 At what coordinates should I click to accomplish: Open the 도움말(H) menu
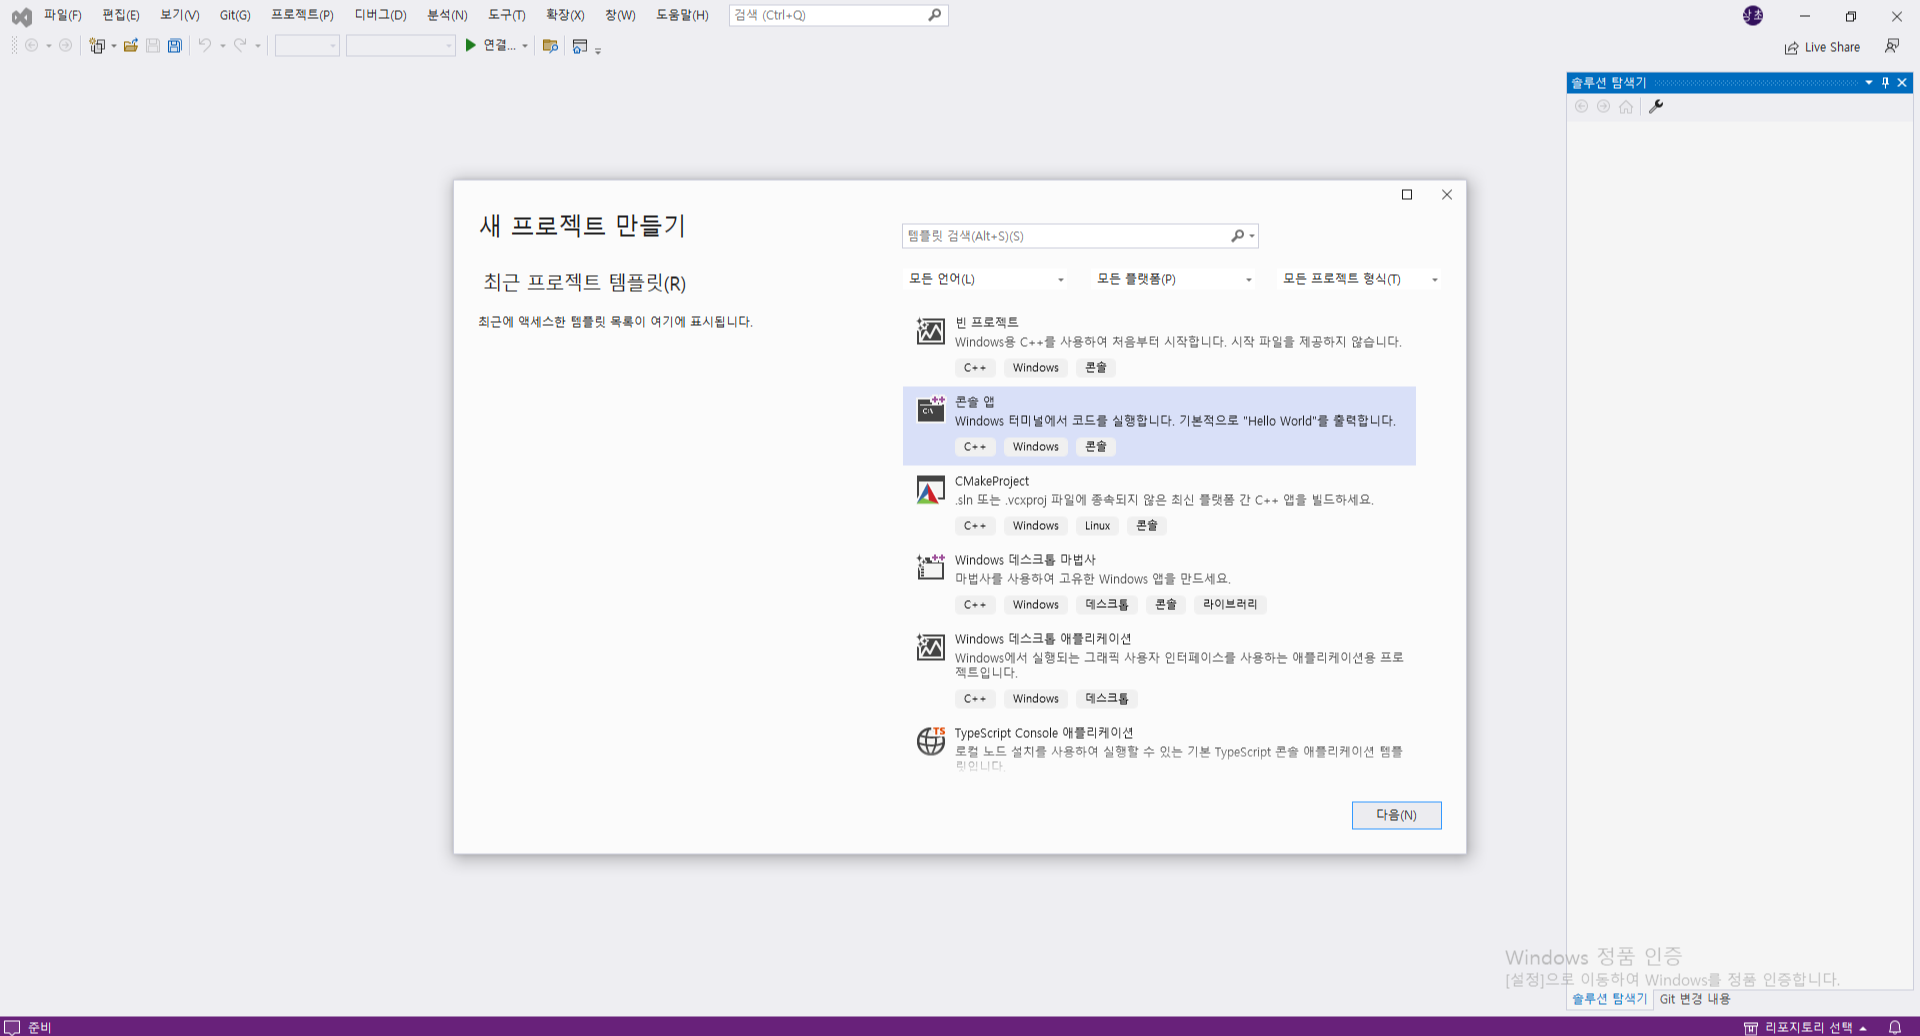tap(682, 15)
